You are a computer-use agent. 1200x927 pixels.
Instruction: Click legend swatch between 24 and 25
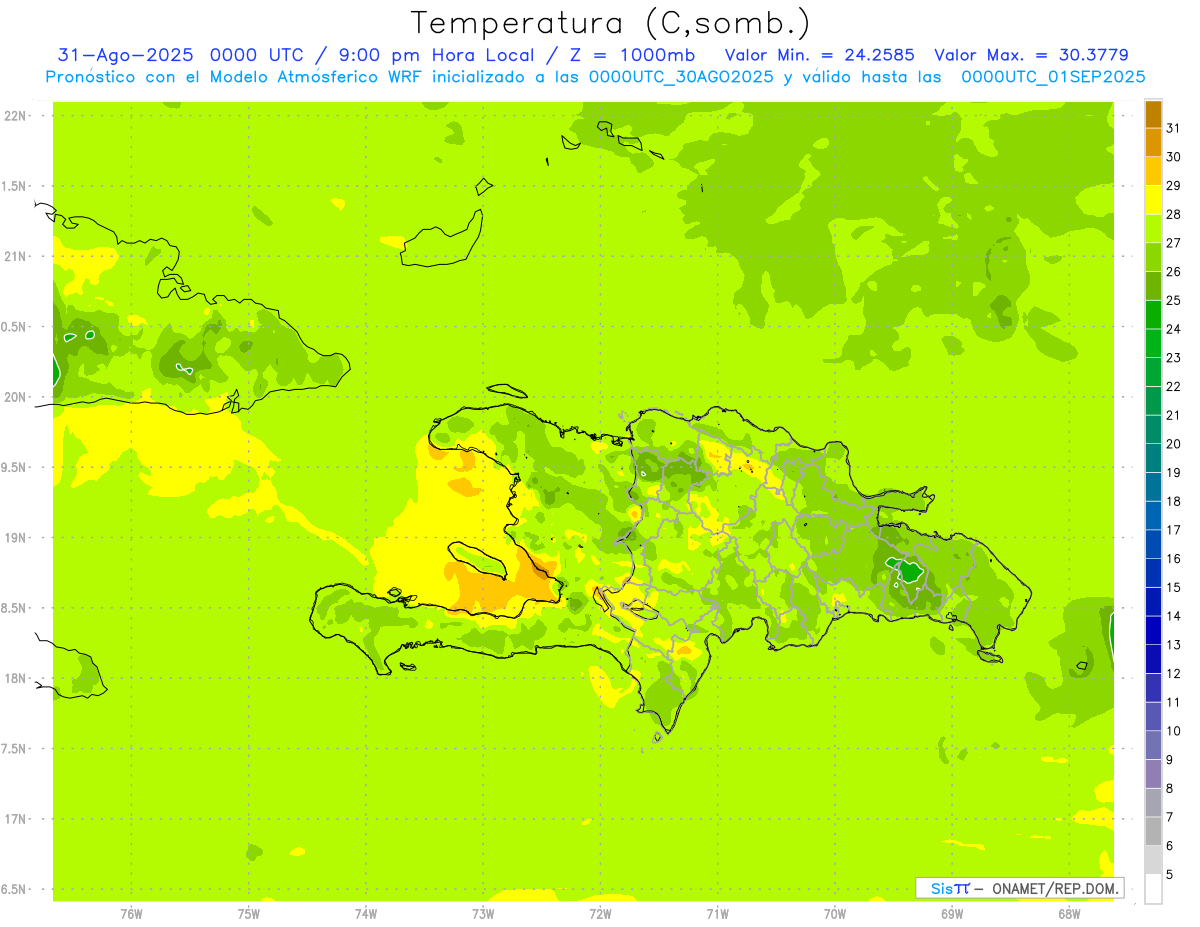tap(1153, 315)
